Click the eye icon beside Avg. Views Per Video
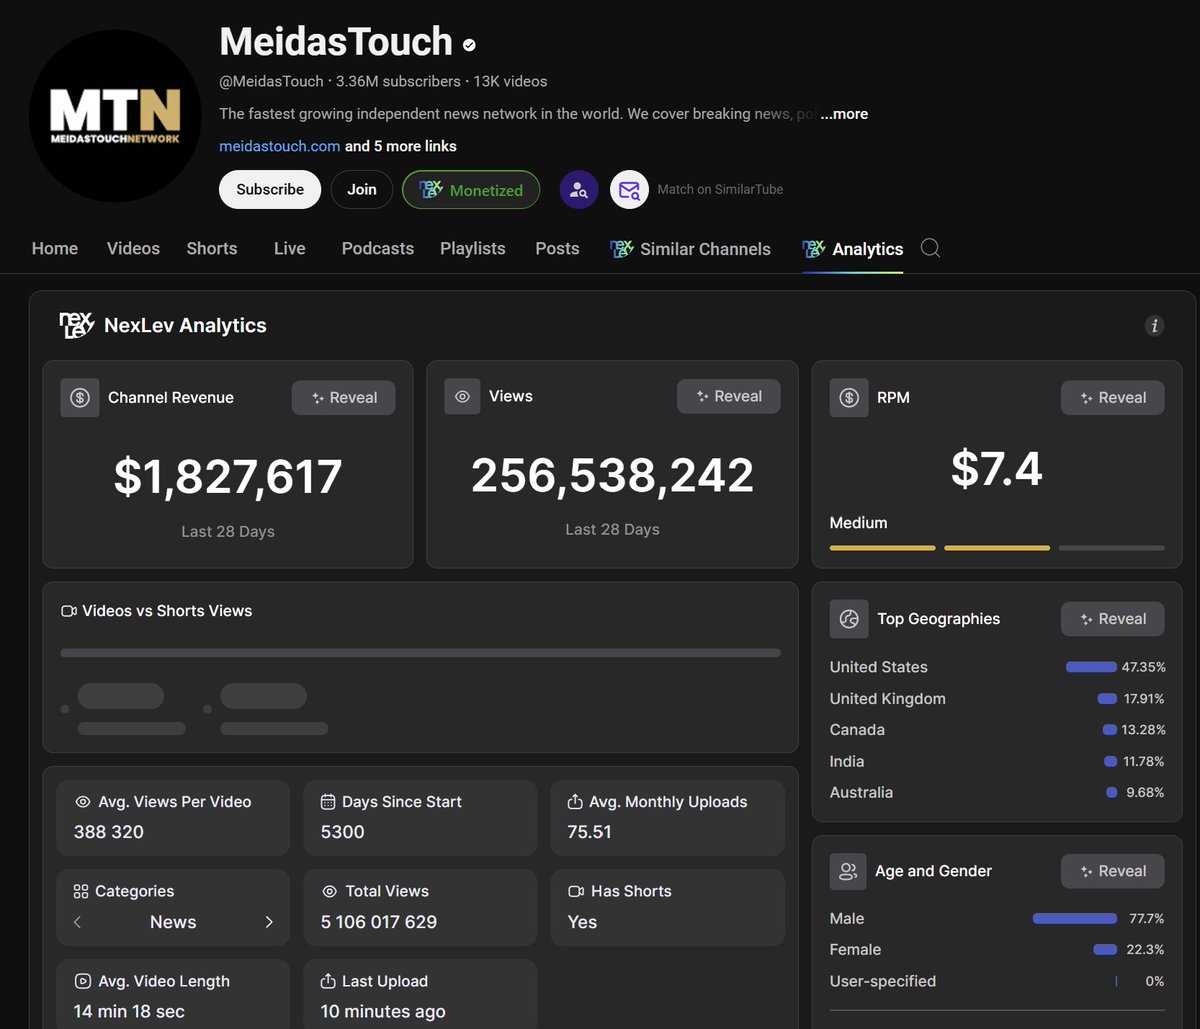Screen dimensions: 1200x1029 [83, 802]
